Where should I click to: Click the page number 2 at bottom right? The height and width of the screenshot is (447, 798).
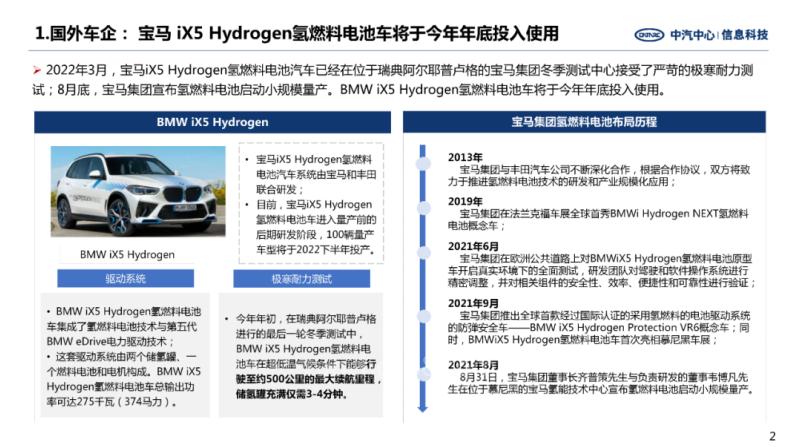(x=771, y=435)
